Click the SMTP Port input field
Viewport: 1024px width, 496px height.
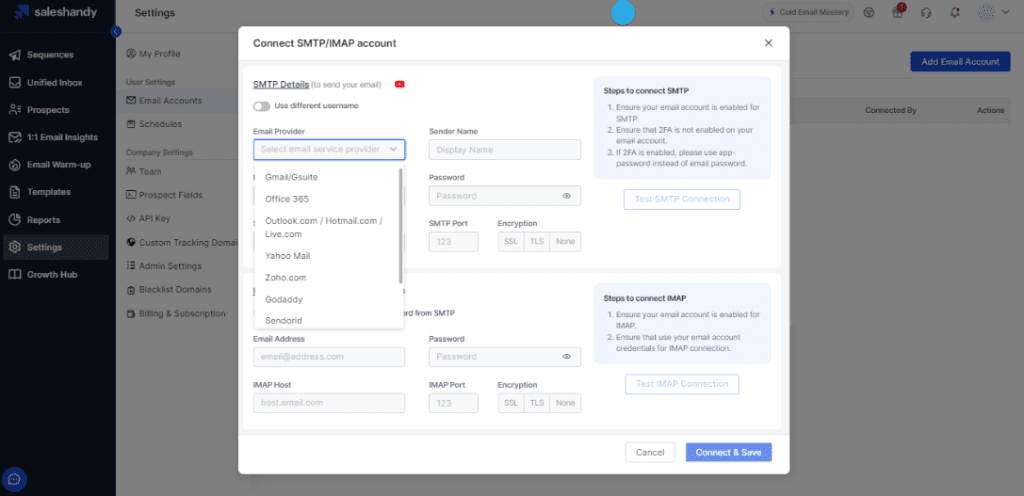pyautogui.click(x=454, y=241)
